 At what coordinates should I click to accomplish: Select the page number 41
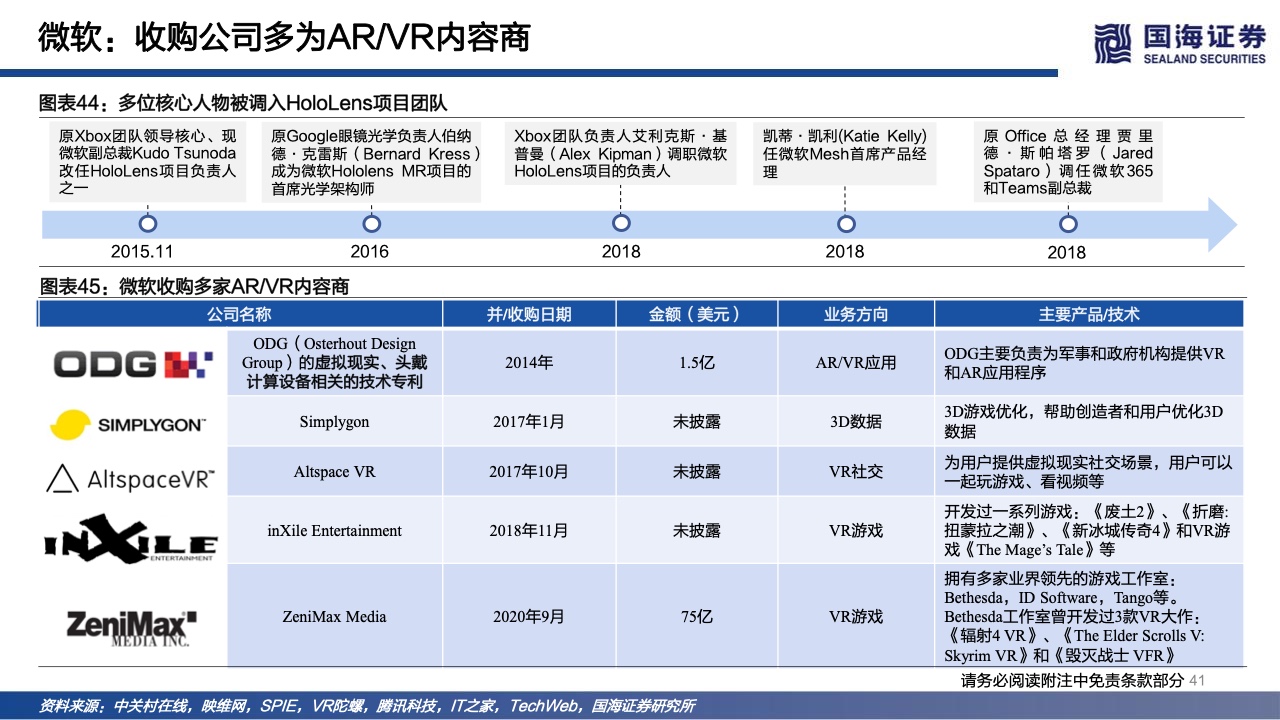1198,681
